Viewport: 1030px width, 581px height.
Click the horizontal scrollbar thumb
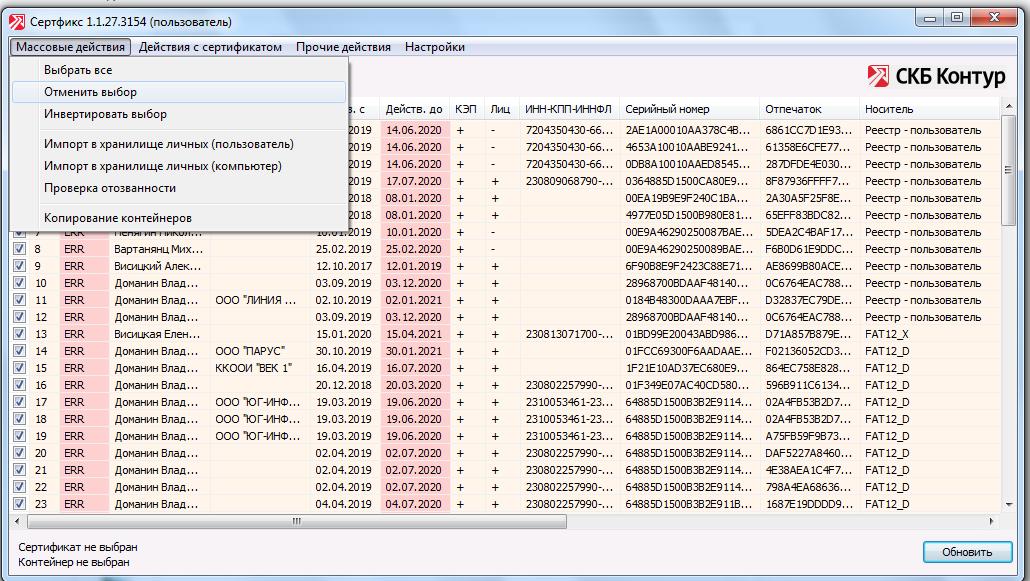point(297,521)
